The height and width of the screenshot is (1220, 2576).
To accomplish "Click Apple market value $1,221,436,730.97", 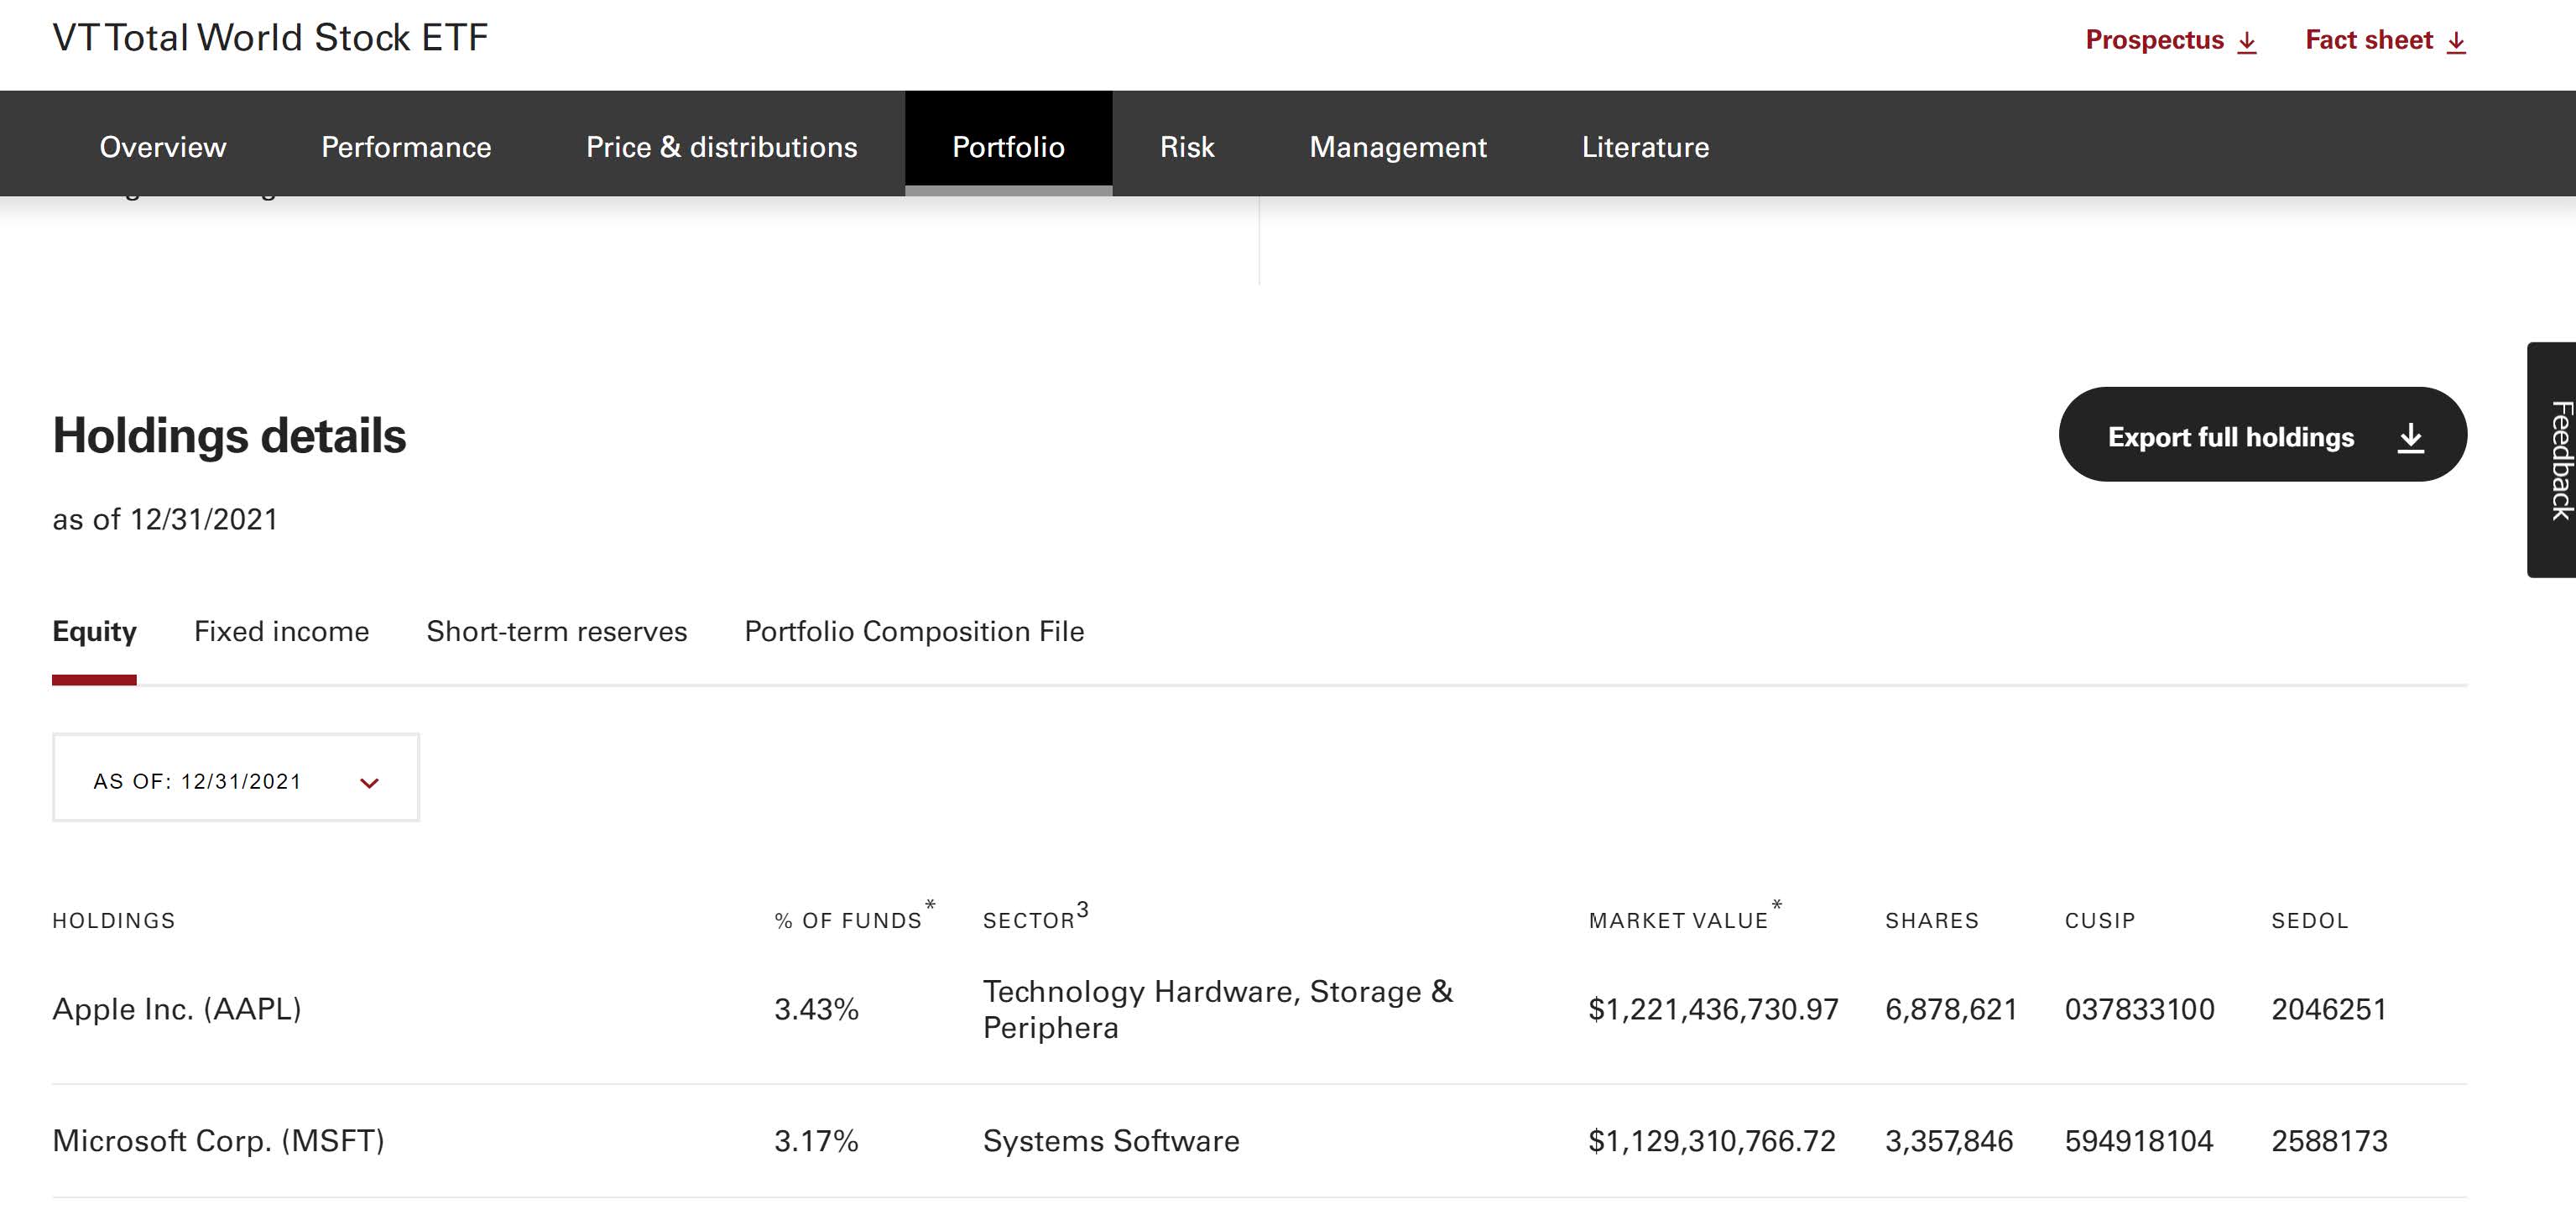I will 1713,1009.
